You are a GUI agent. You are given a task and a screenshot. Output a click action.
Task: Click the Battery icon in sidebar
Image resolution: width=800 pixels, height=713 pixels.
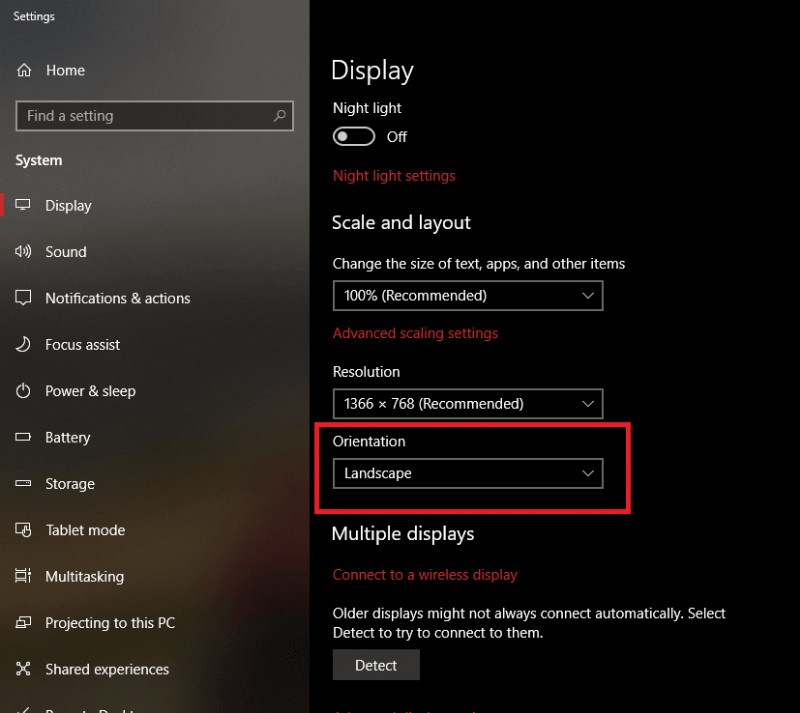coord(23,437)
